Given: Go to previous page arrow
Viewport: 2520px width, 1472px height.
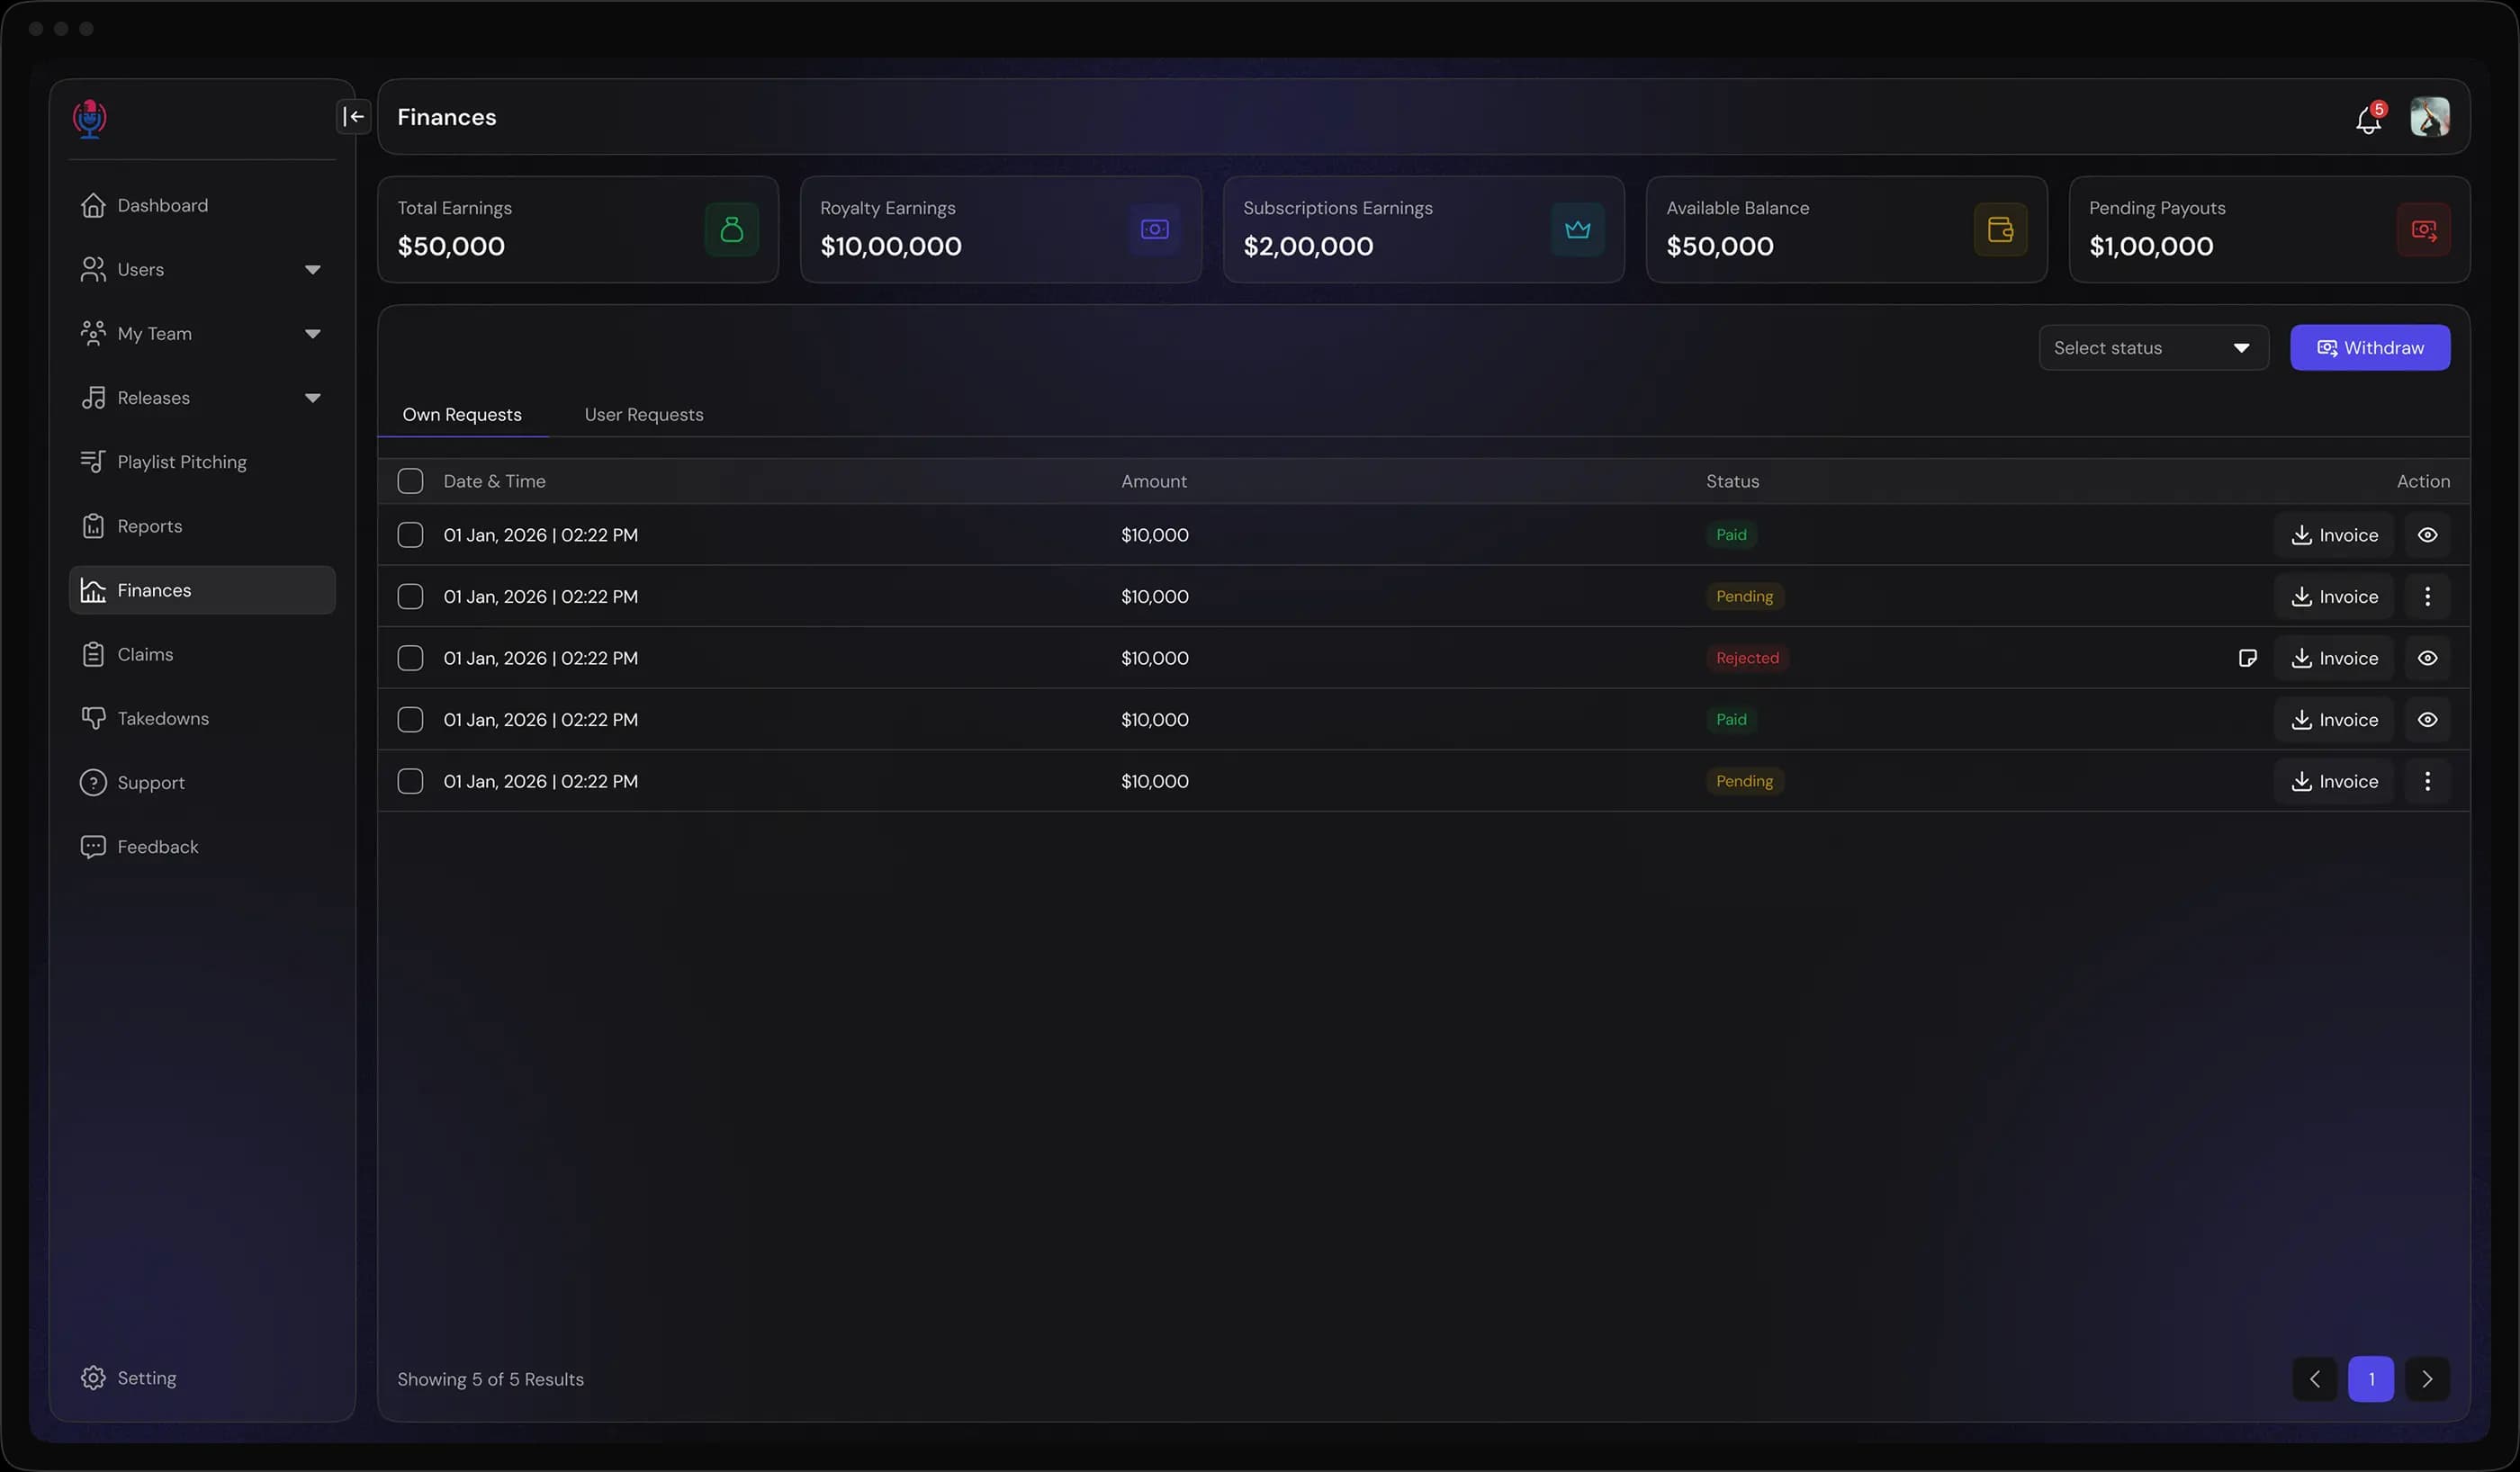Looking at the screenshot, I should click(x=2315, y=1380).
